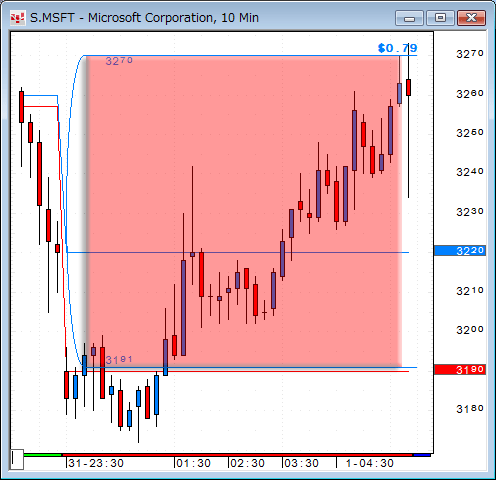Click the green segment of bottom session bar

[43, 455]
